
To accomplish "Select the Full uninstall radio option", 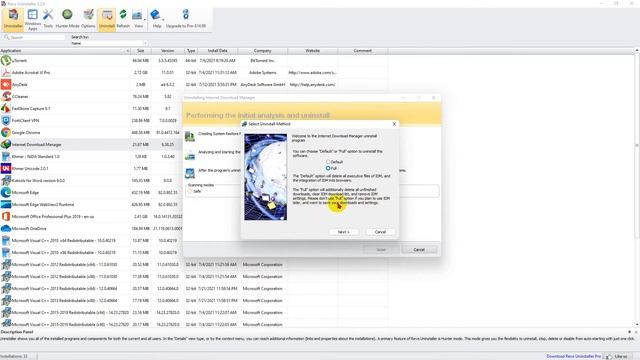I will click(328, 168).
